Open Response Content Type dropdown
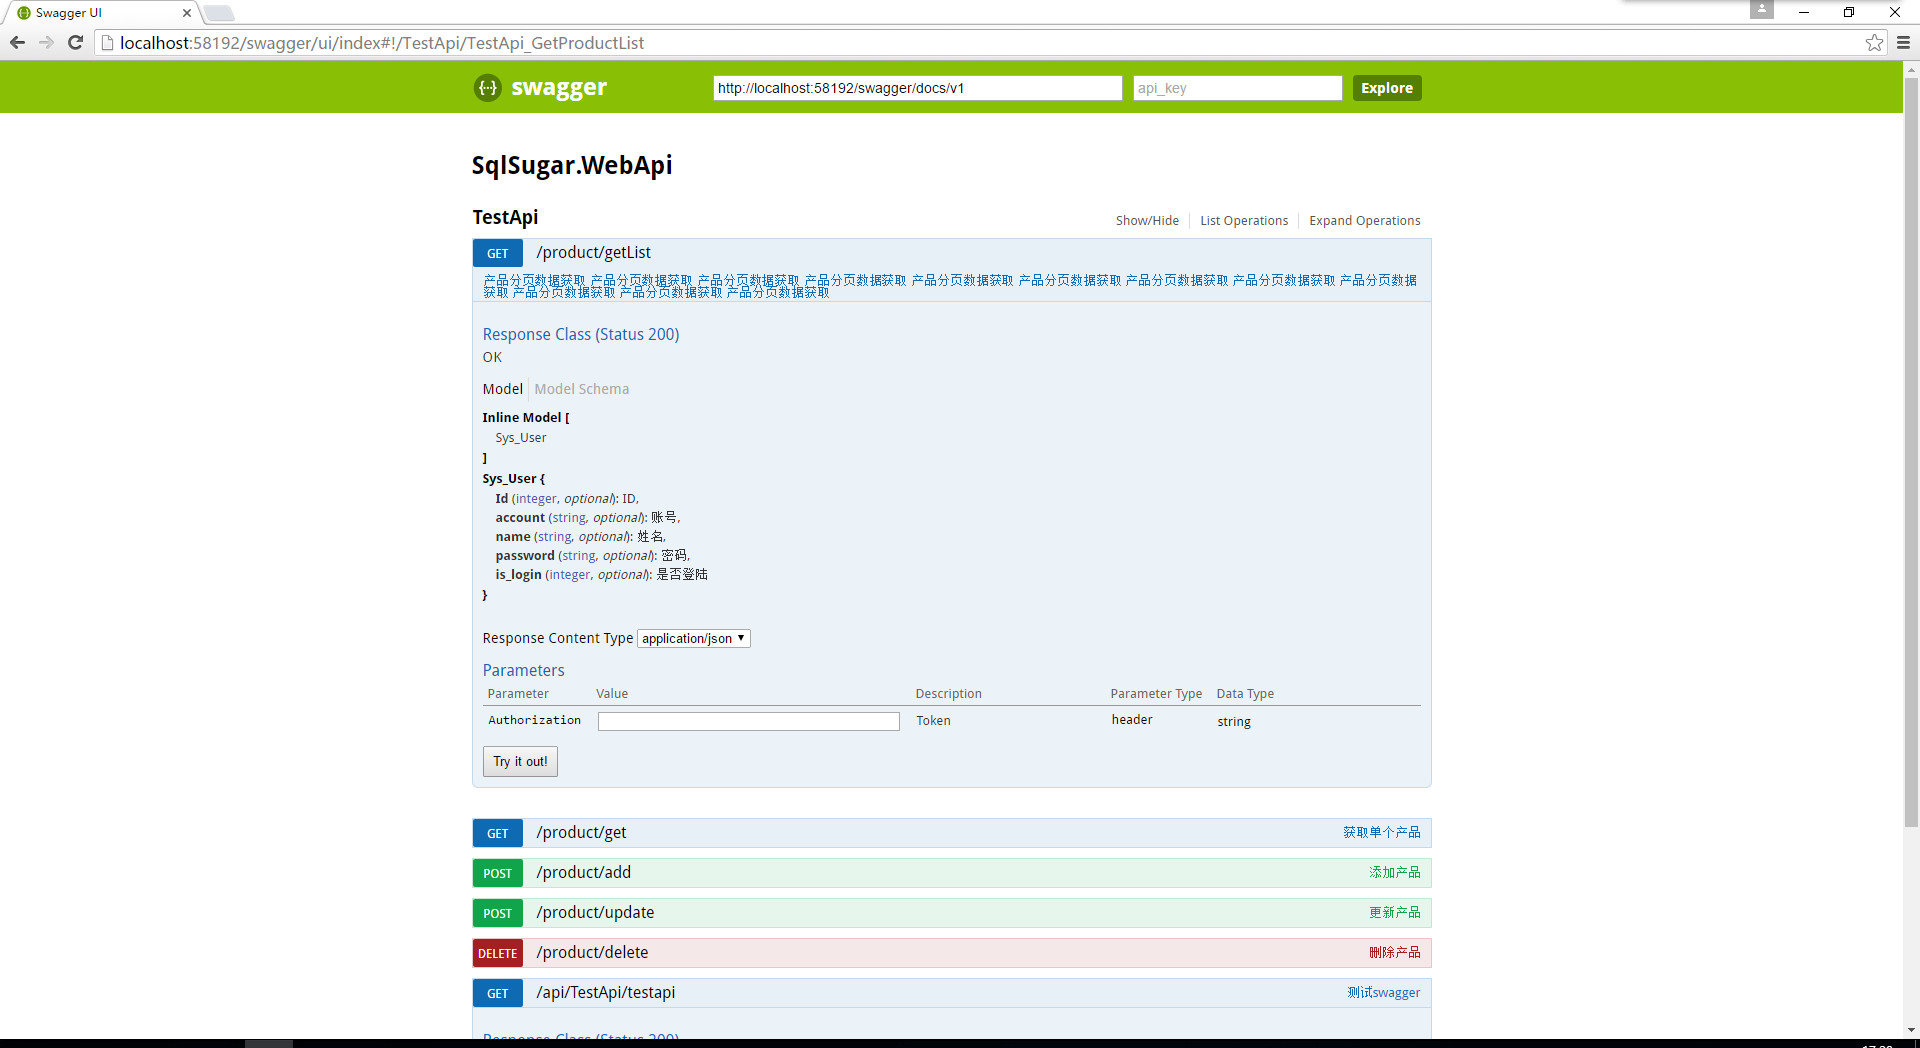Screen dimensions: 1920x1048 coord(693,638)
